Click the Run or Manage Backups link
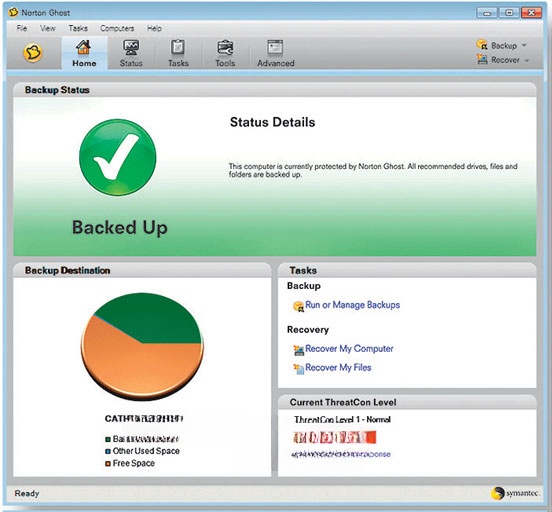This screenshot has width=552, height=512. 352,305
